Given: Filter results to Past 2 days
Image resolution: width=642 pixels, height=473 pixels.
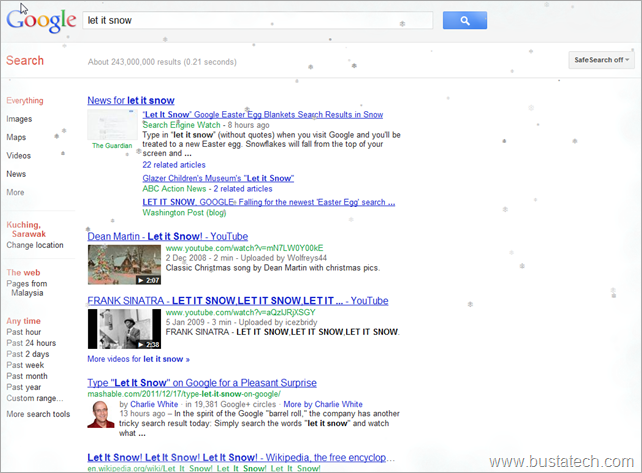Looking at the screenshot, I should point(28,354).
